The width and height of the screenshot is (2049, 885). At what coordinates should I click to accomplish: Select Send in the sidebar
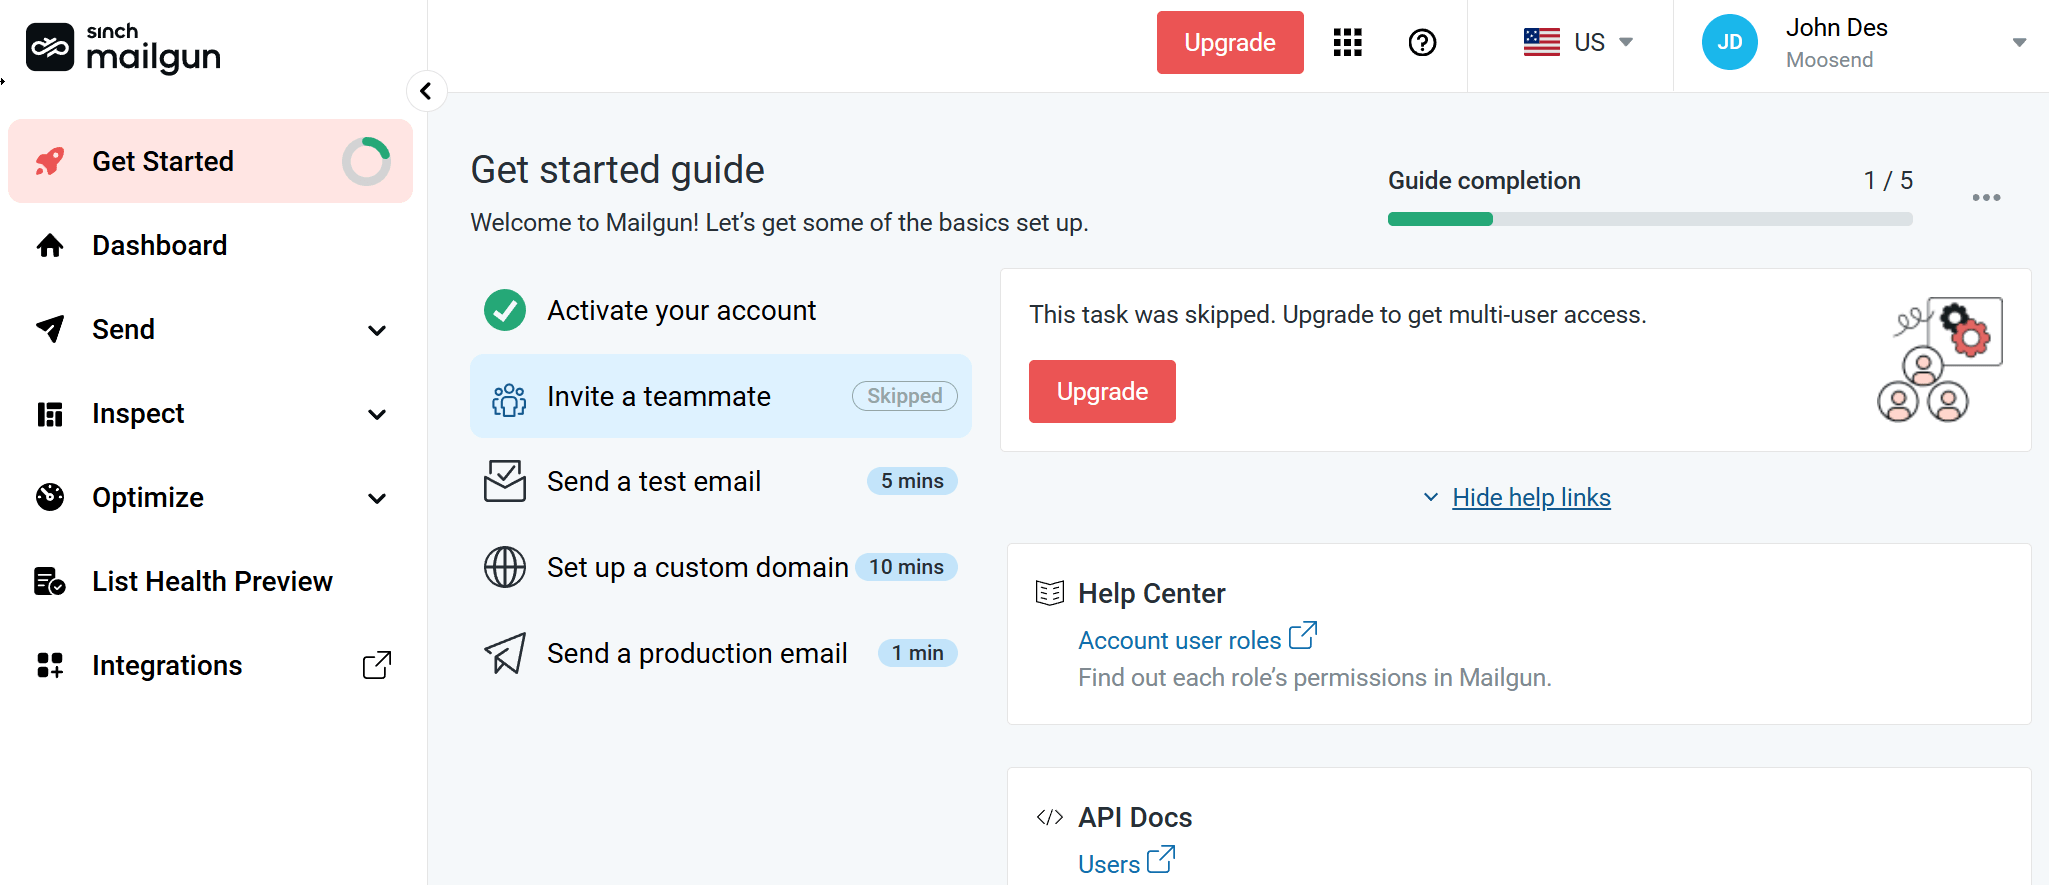210,329
